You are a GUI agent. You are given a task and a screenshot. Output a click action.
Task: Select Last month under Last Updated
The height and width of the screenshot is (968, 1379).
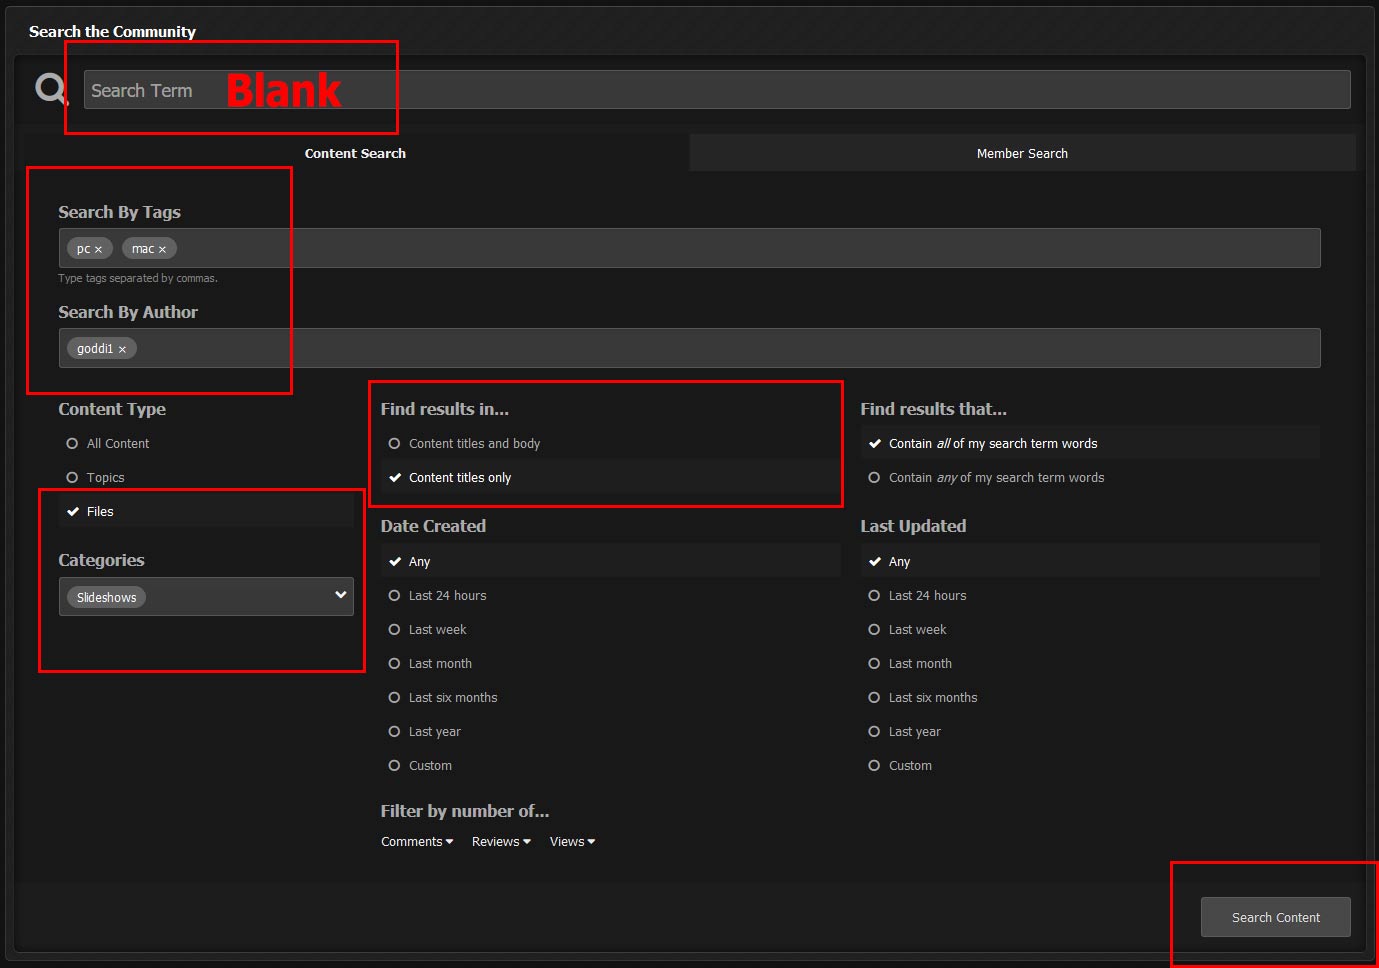pos(875,664)
